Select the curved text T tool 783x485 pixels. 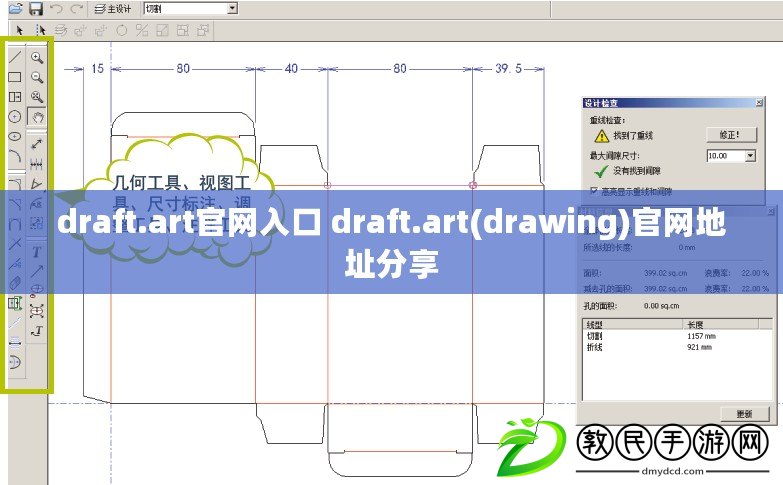[x=36, y=331]
